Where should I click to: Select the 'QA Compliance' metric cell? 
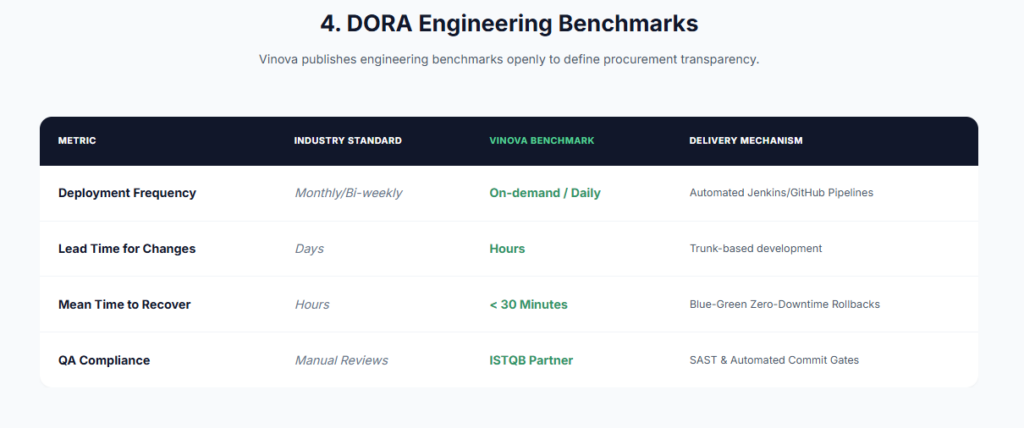click(104, 361)
